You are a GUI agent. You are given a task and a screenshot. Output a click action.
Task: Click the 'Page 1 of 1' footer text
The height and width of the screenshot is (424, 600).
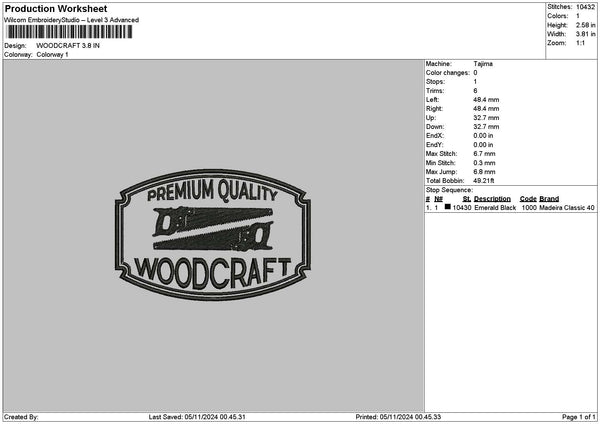[x=579, y=417]
